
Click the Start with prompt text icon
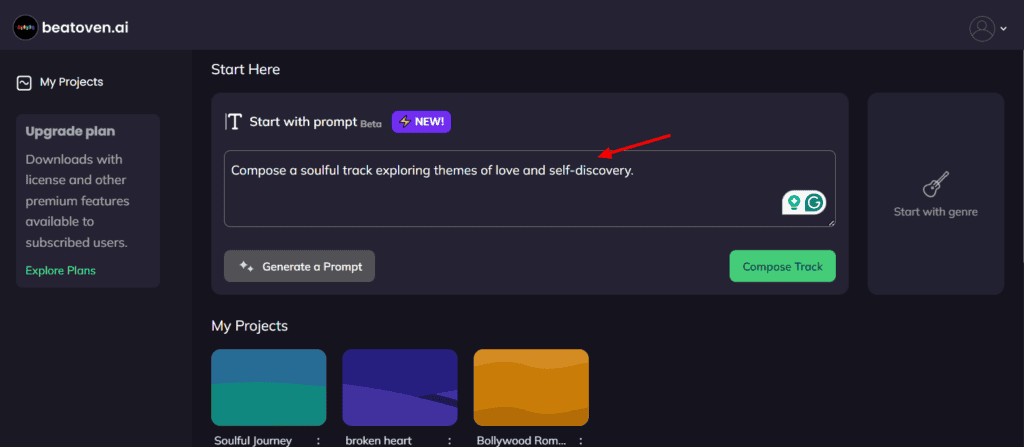click(x=233, y=122)
